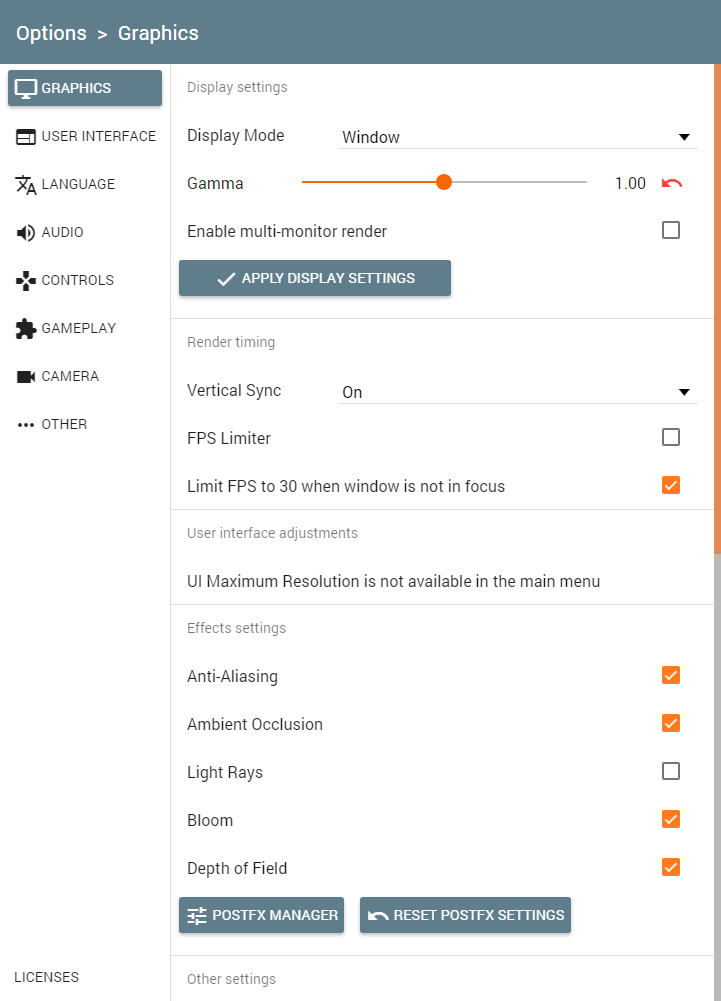This screenshot has height=1001, width=721.
Task: Enable the Light Rays effect
Action: [671, 771]
